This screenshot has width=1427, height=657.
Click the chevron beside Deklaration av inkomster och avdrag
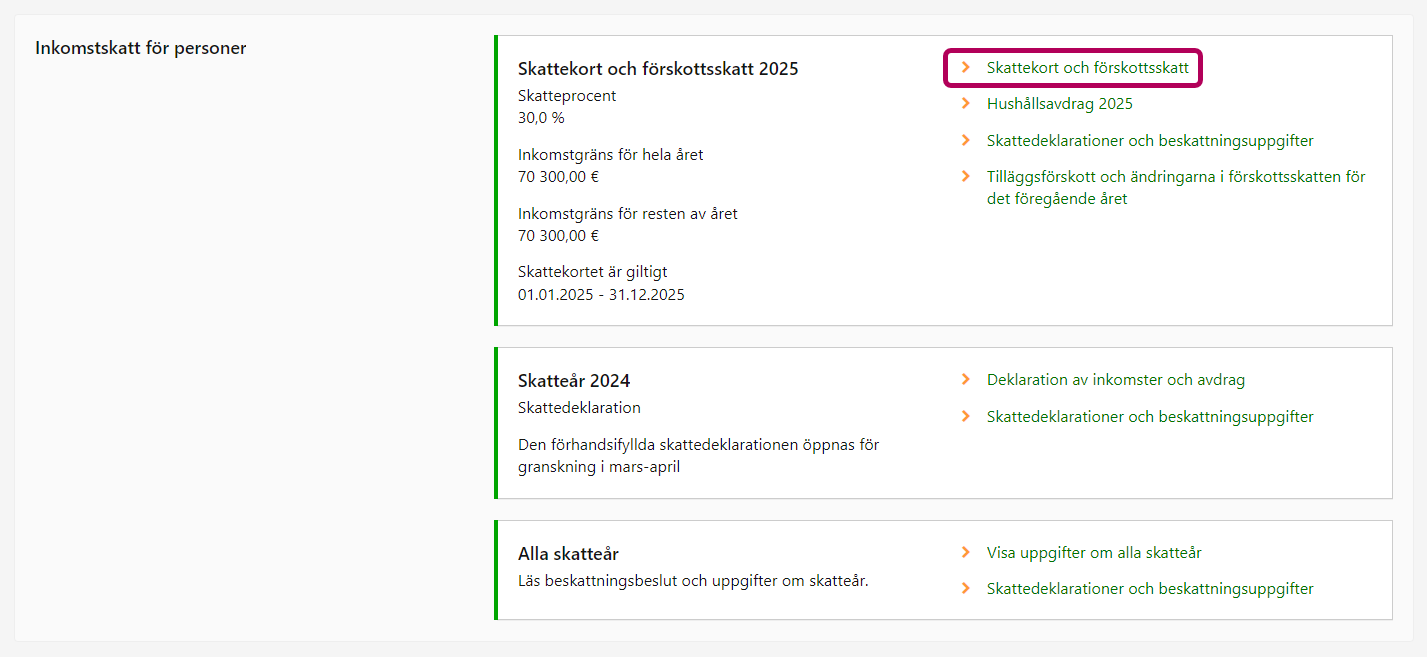pos(966,380)
